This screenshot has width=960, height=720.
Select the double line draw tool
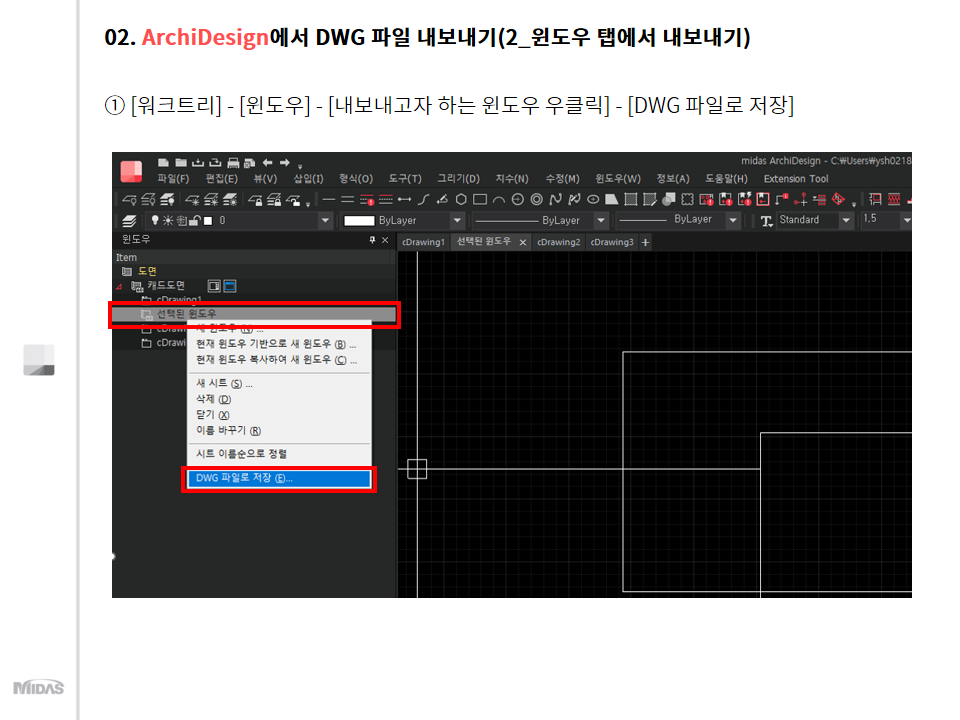pyautogui.click(x=348, y=199)
